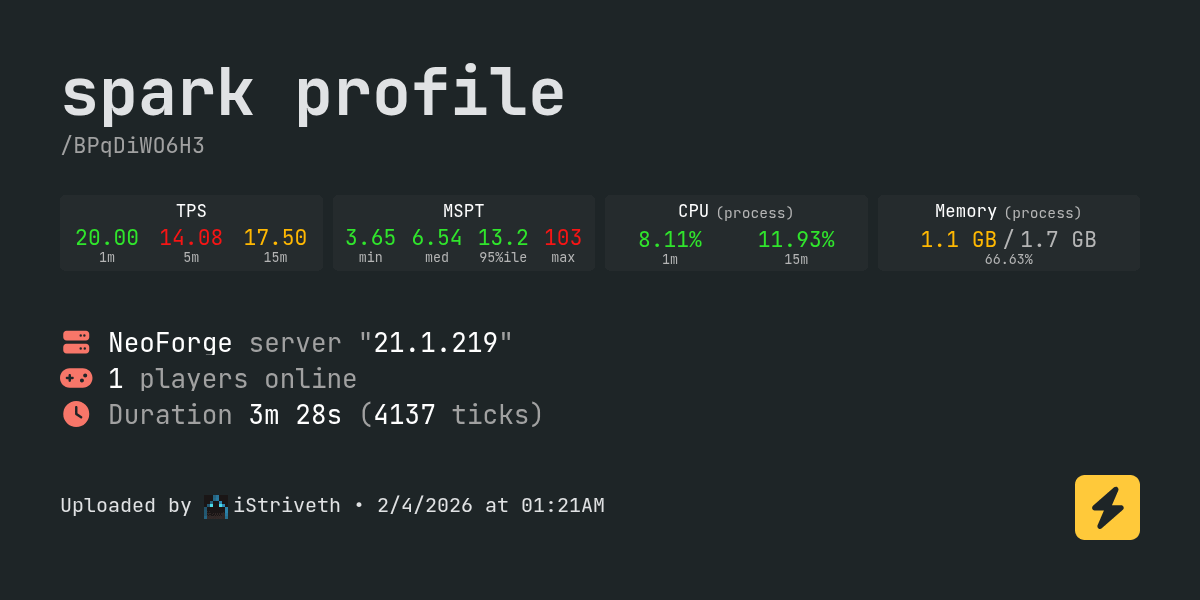This screenshot has height=600, width=1200.
Task: Click the 20.00 one-minute TPS value
Action: tap(107, 238)
